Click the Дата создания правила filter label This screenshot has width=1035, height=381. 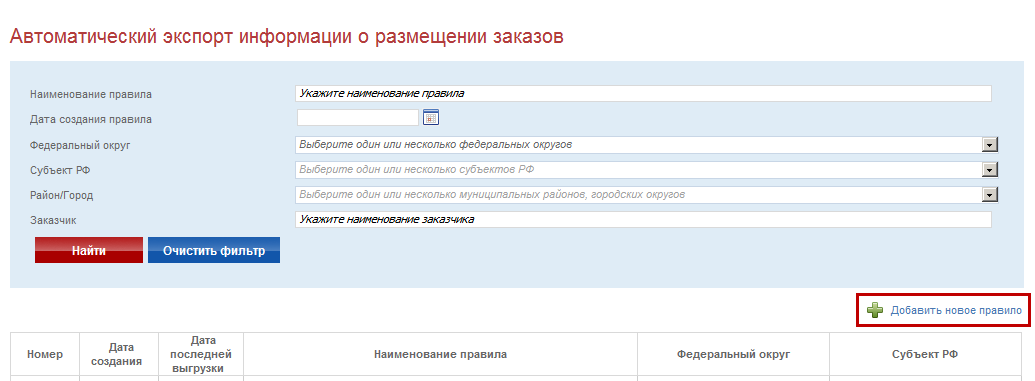click(x=91, y=120)
